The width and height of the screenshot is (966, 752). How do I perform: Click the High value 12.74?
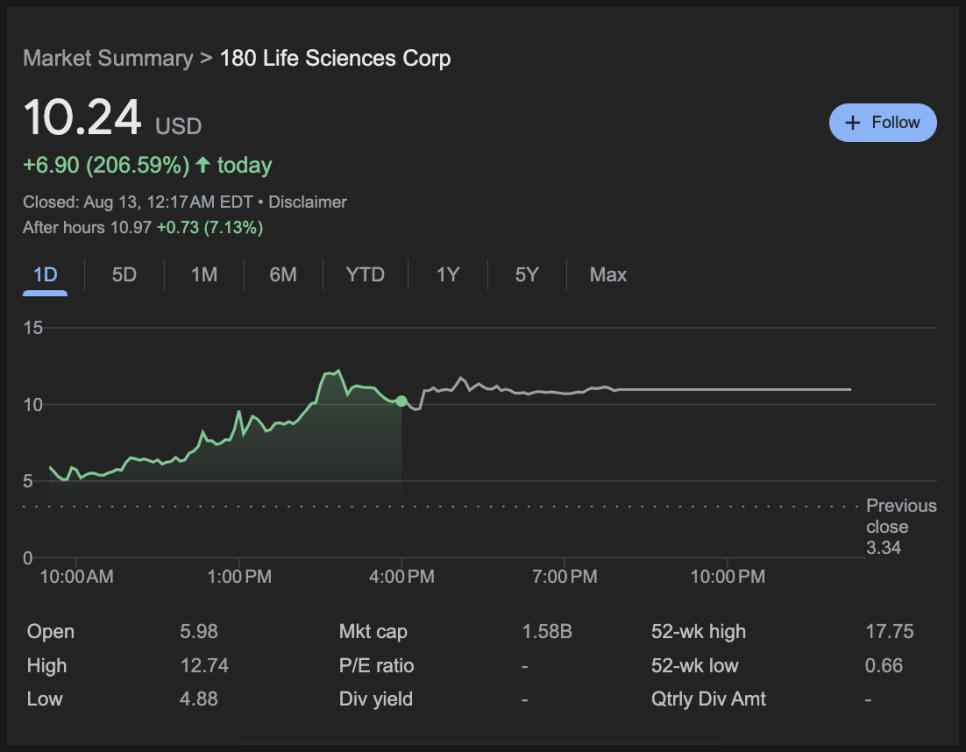(x=204, y=665)
